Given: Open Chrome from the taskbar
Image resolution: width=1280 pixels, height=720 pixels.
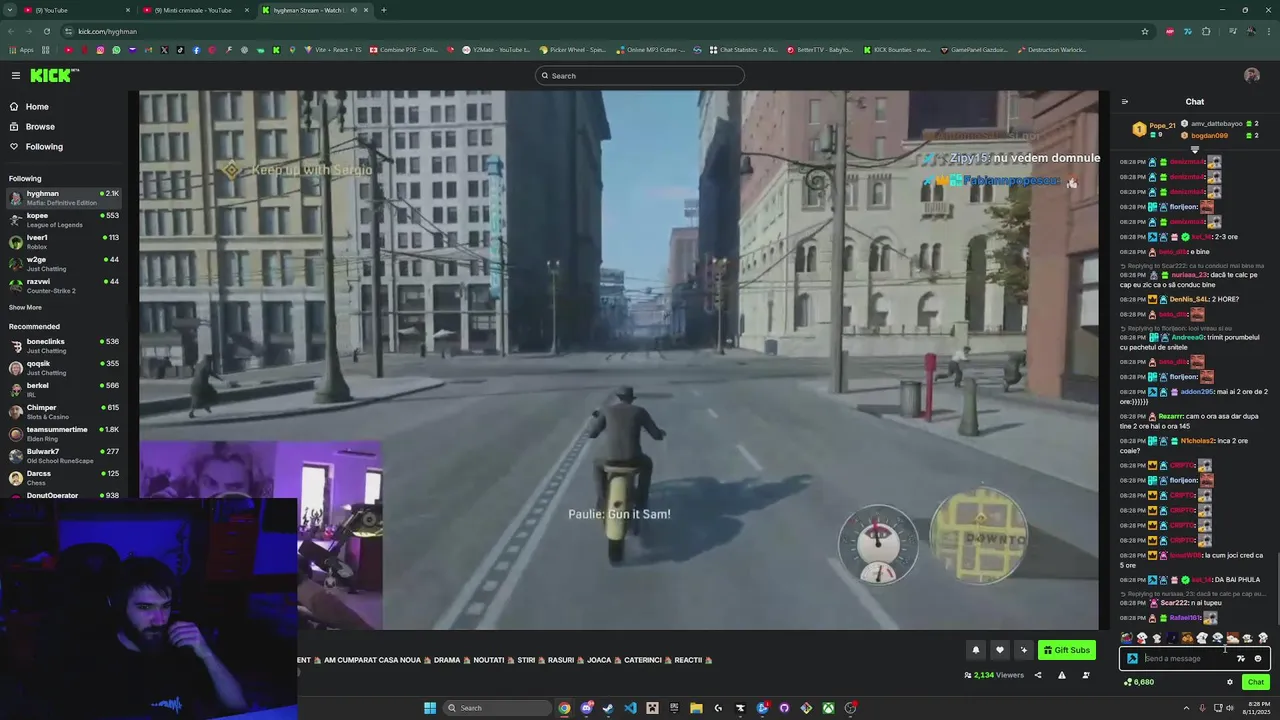Looking at the screenshot, I should pos(564,708).
